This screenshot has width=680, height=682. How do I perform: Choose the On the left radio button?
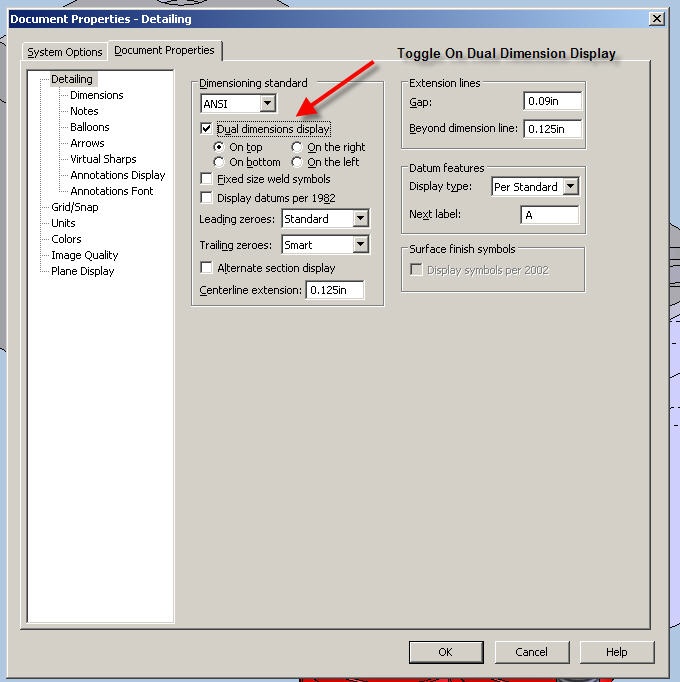pyautogui.click(x=297, y=162)
